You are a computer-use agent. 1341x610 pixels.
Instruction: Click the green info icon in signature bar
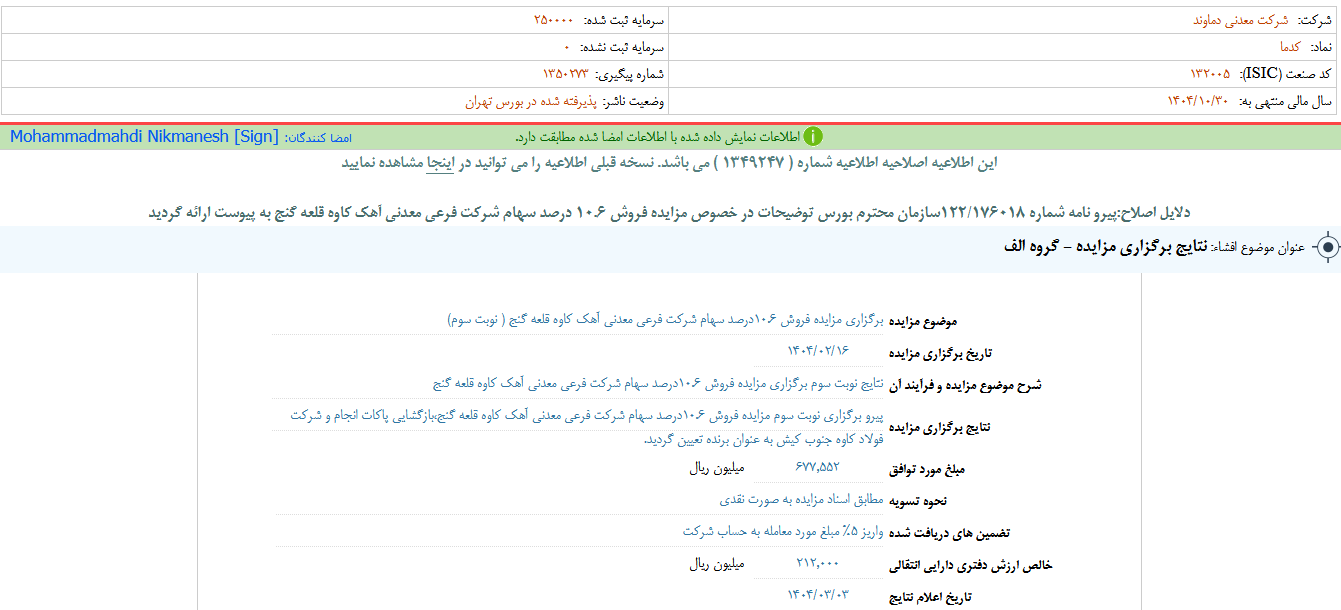pos(814,137)
